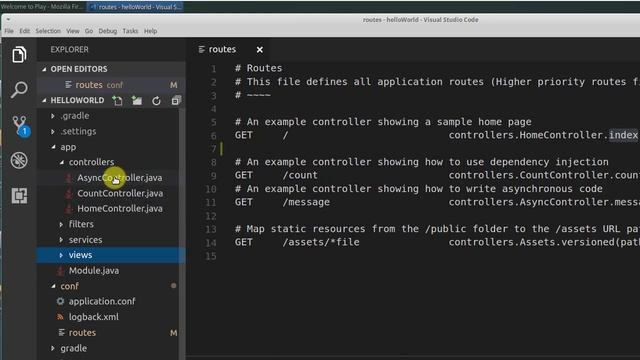Collapse the controllers folder
640x360 pixels.
point(61,162)
